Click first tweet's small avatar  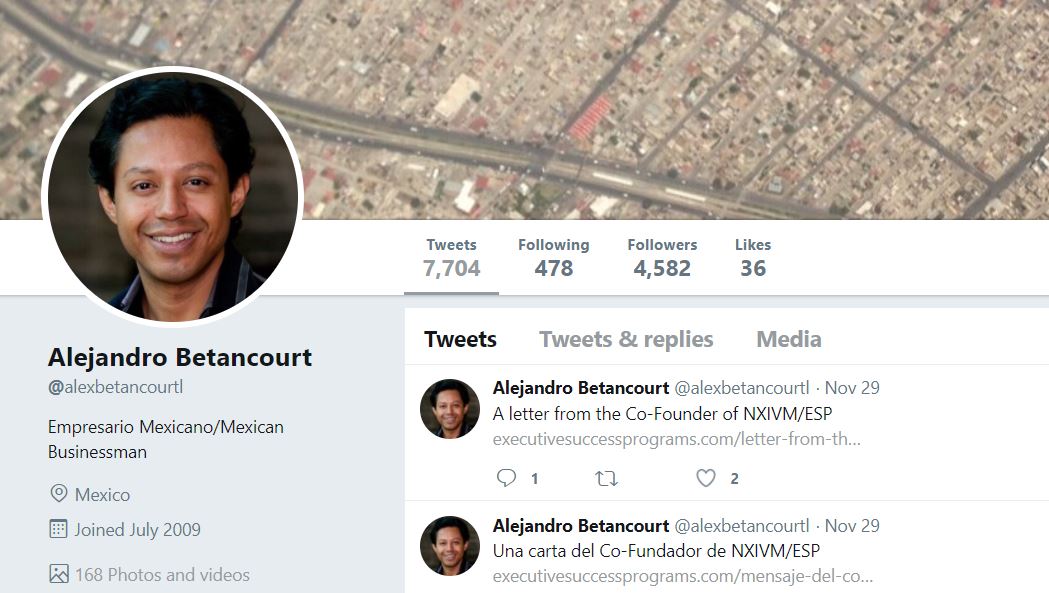[x=450, y=409]
